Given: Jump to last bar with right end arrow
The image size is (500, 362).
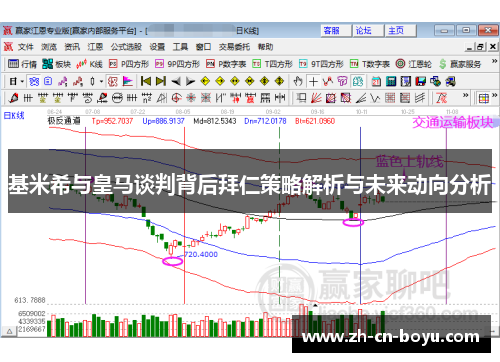Looking at the screenshot, I should 161,81.
